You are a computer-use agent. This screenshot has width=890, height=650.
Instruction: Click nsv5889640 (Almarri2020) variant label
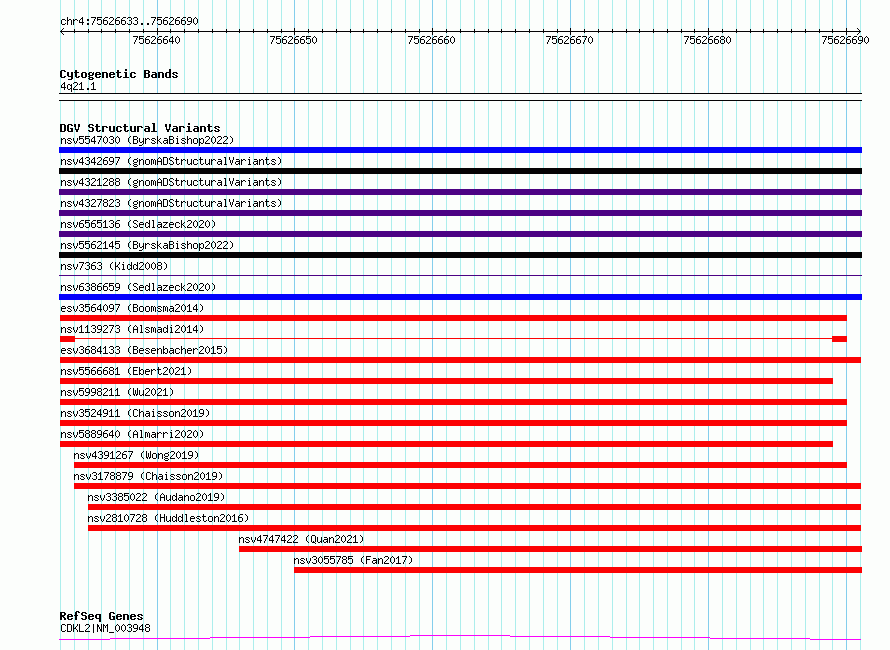(x=132, y=434)
